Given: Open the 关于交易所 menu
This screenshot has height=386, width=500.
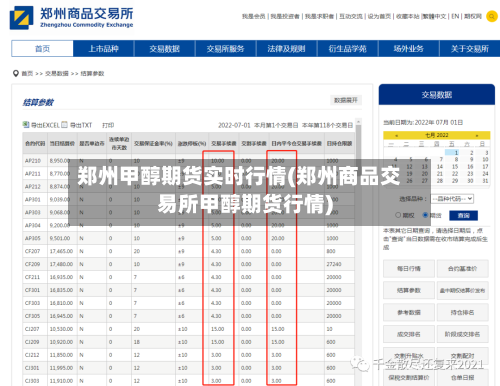Looking at the screenshot, I should pyautogui.click(x=470, y=49).
